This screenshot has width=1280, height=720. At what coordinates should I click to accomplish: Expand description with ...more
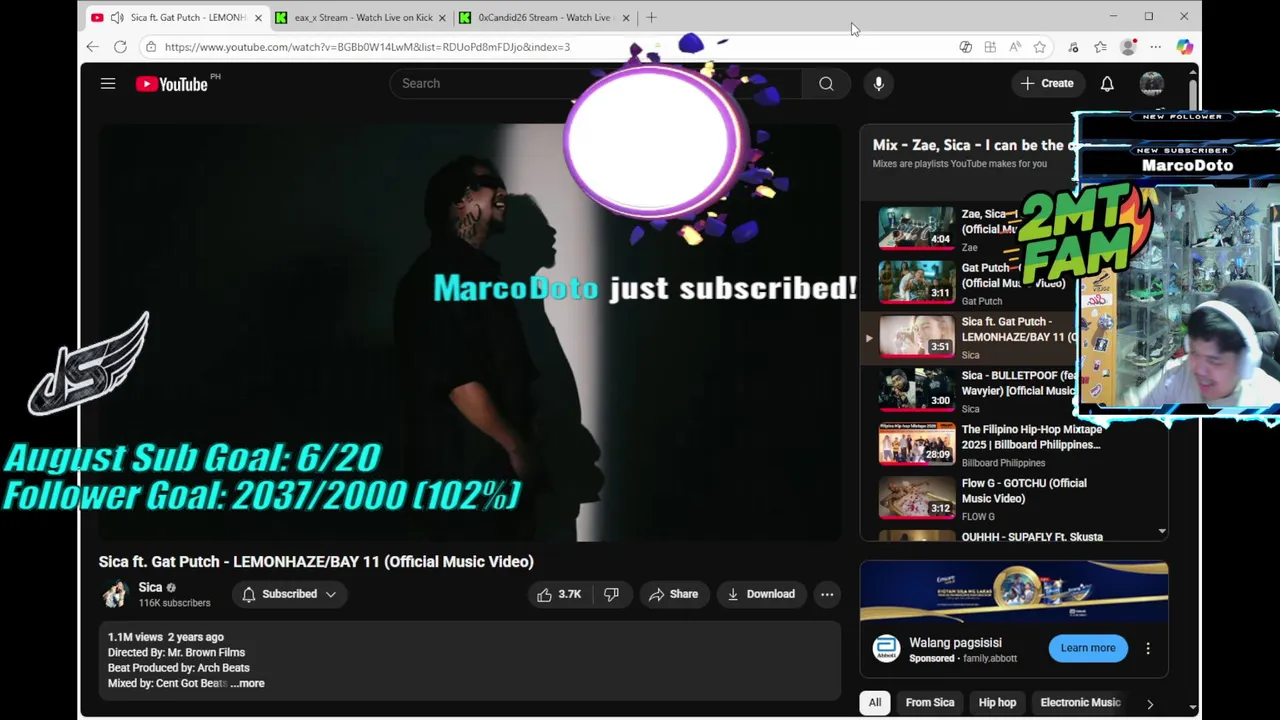pos(247,683)
